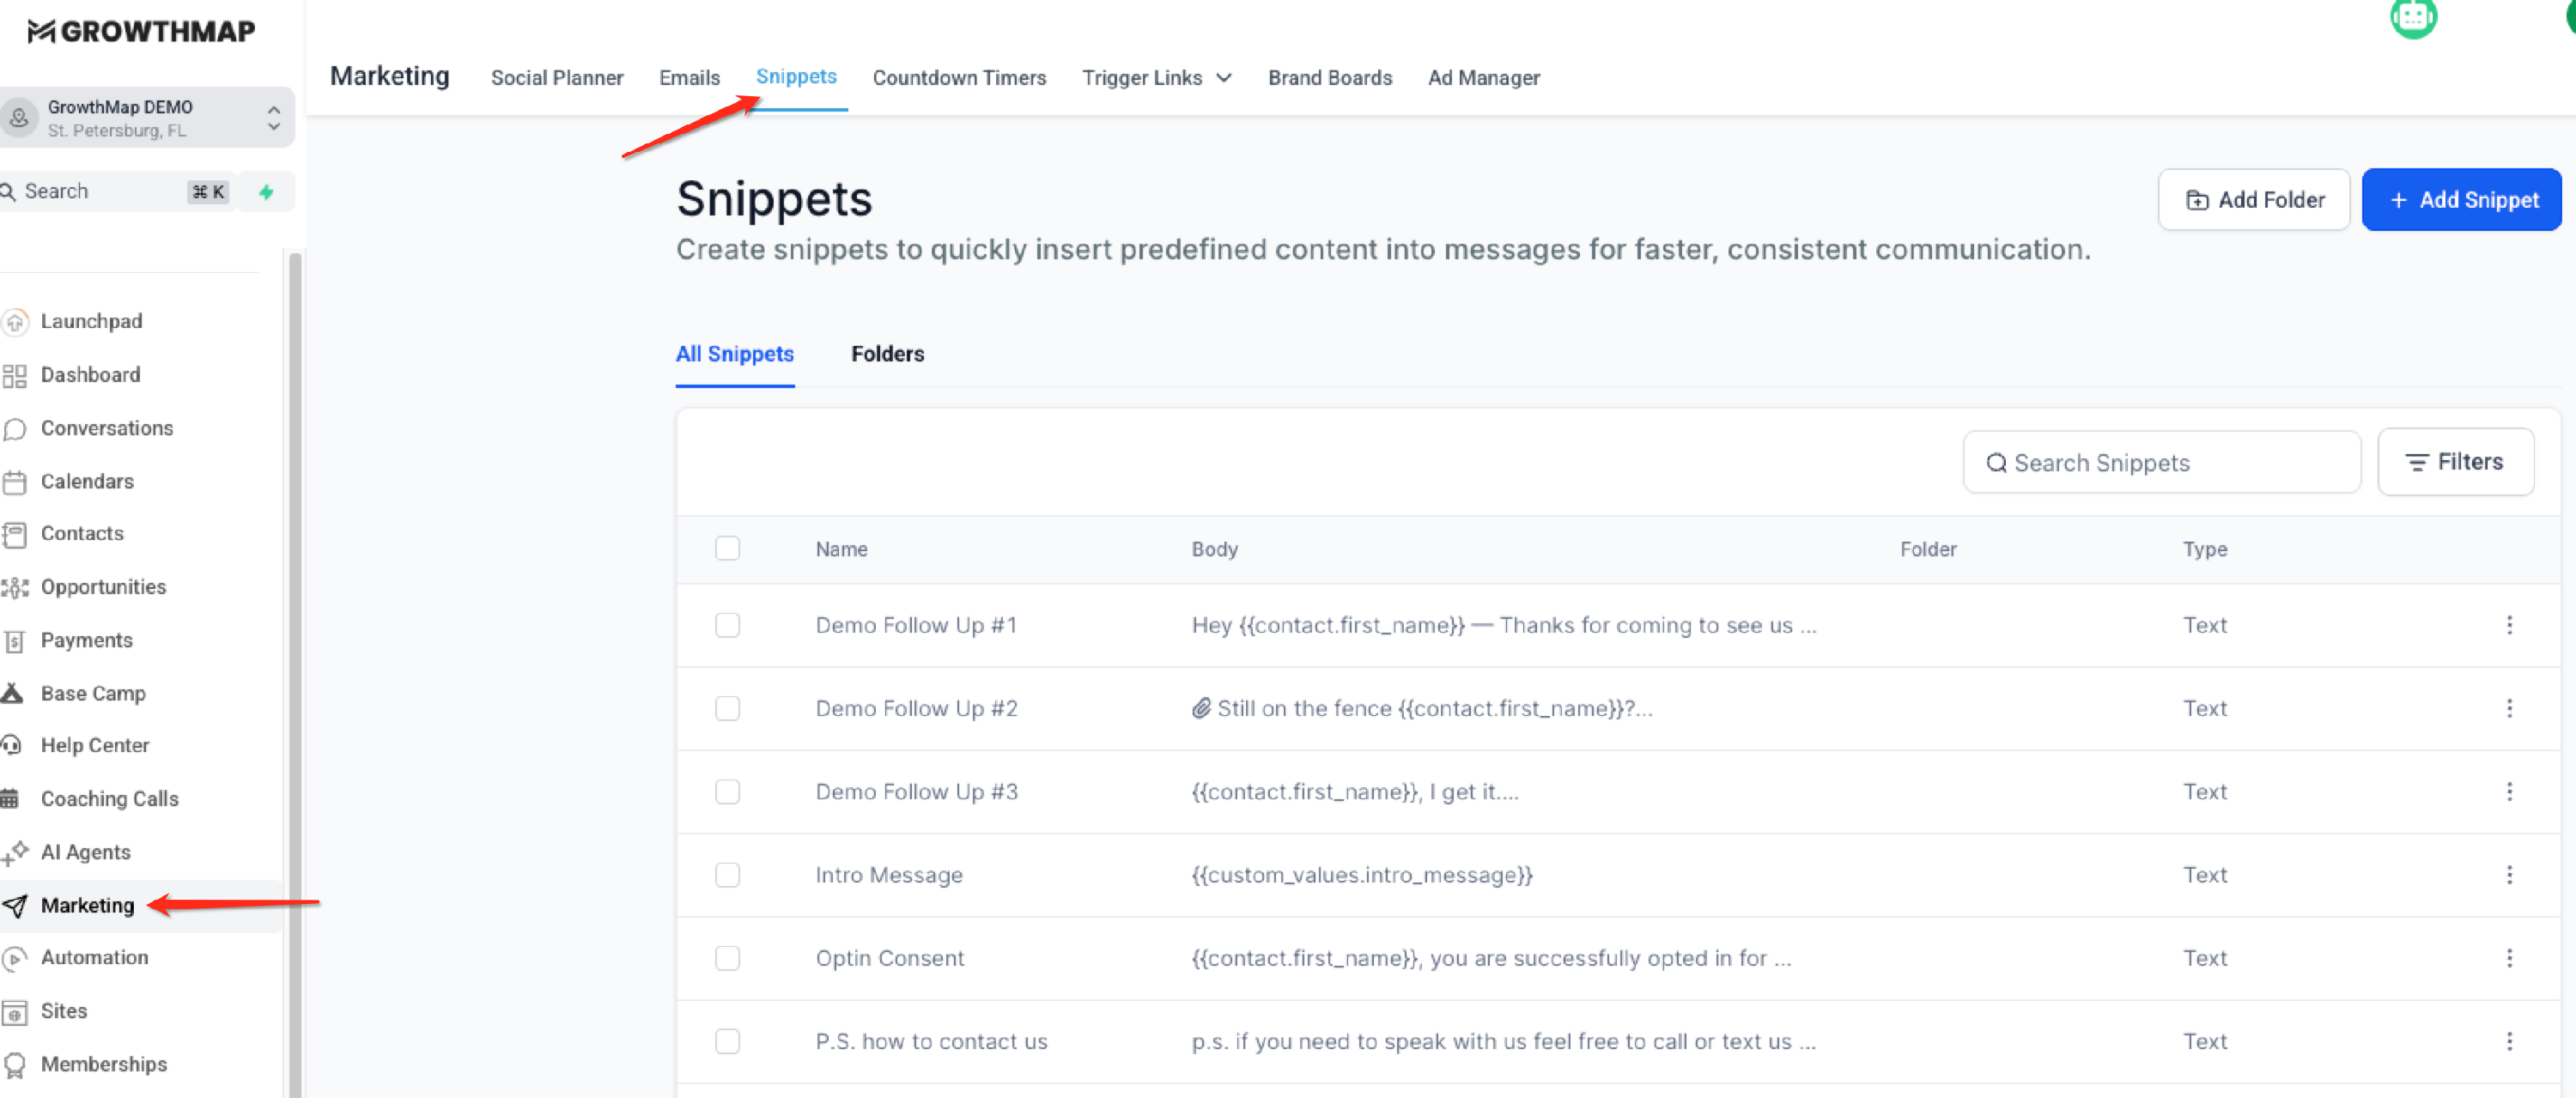Viewport: 2576px width, 1098px height.
Task: Click the Add Snippet button
Action: (2461, 200)
